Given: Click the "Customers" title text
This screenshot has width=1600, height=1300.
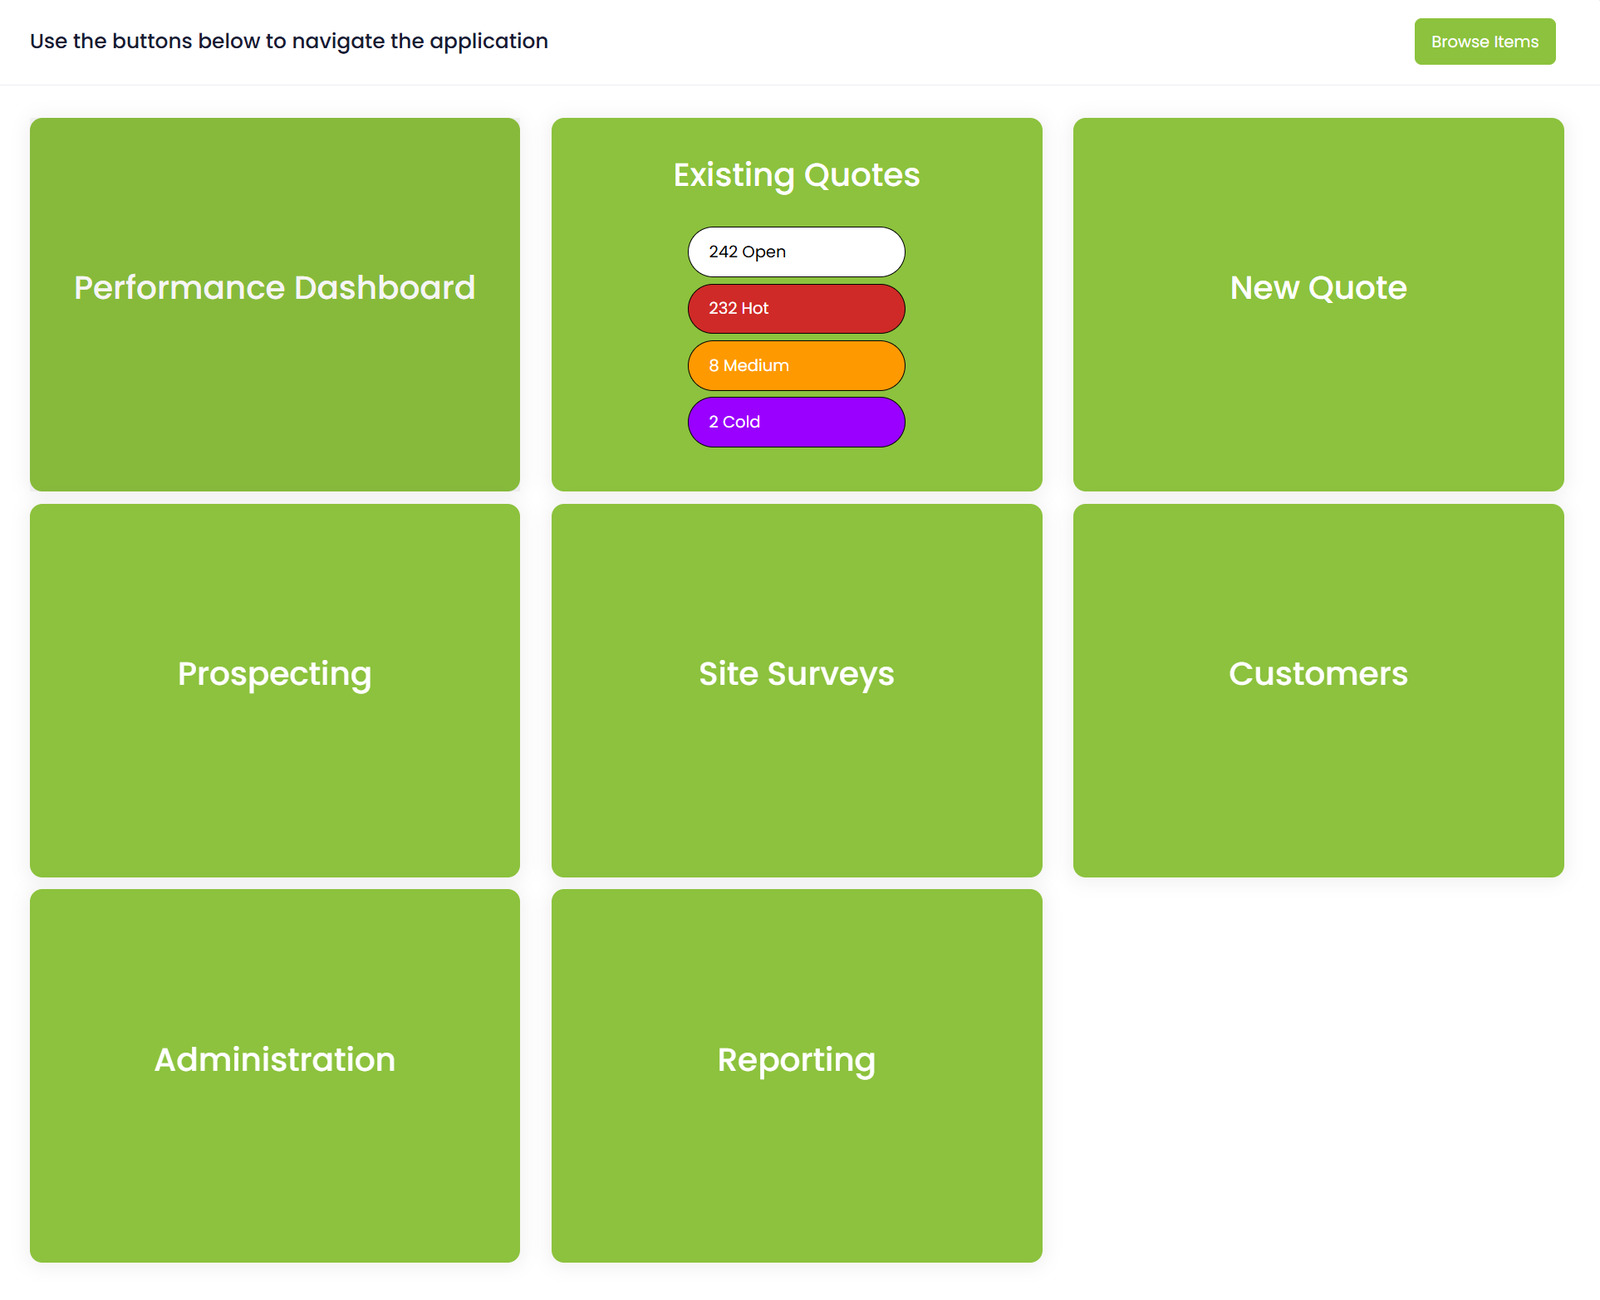Looking at the screenshot, I should point(1318,674).
